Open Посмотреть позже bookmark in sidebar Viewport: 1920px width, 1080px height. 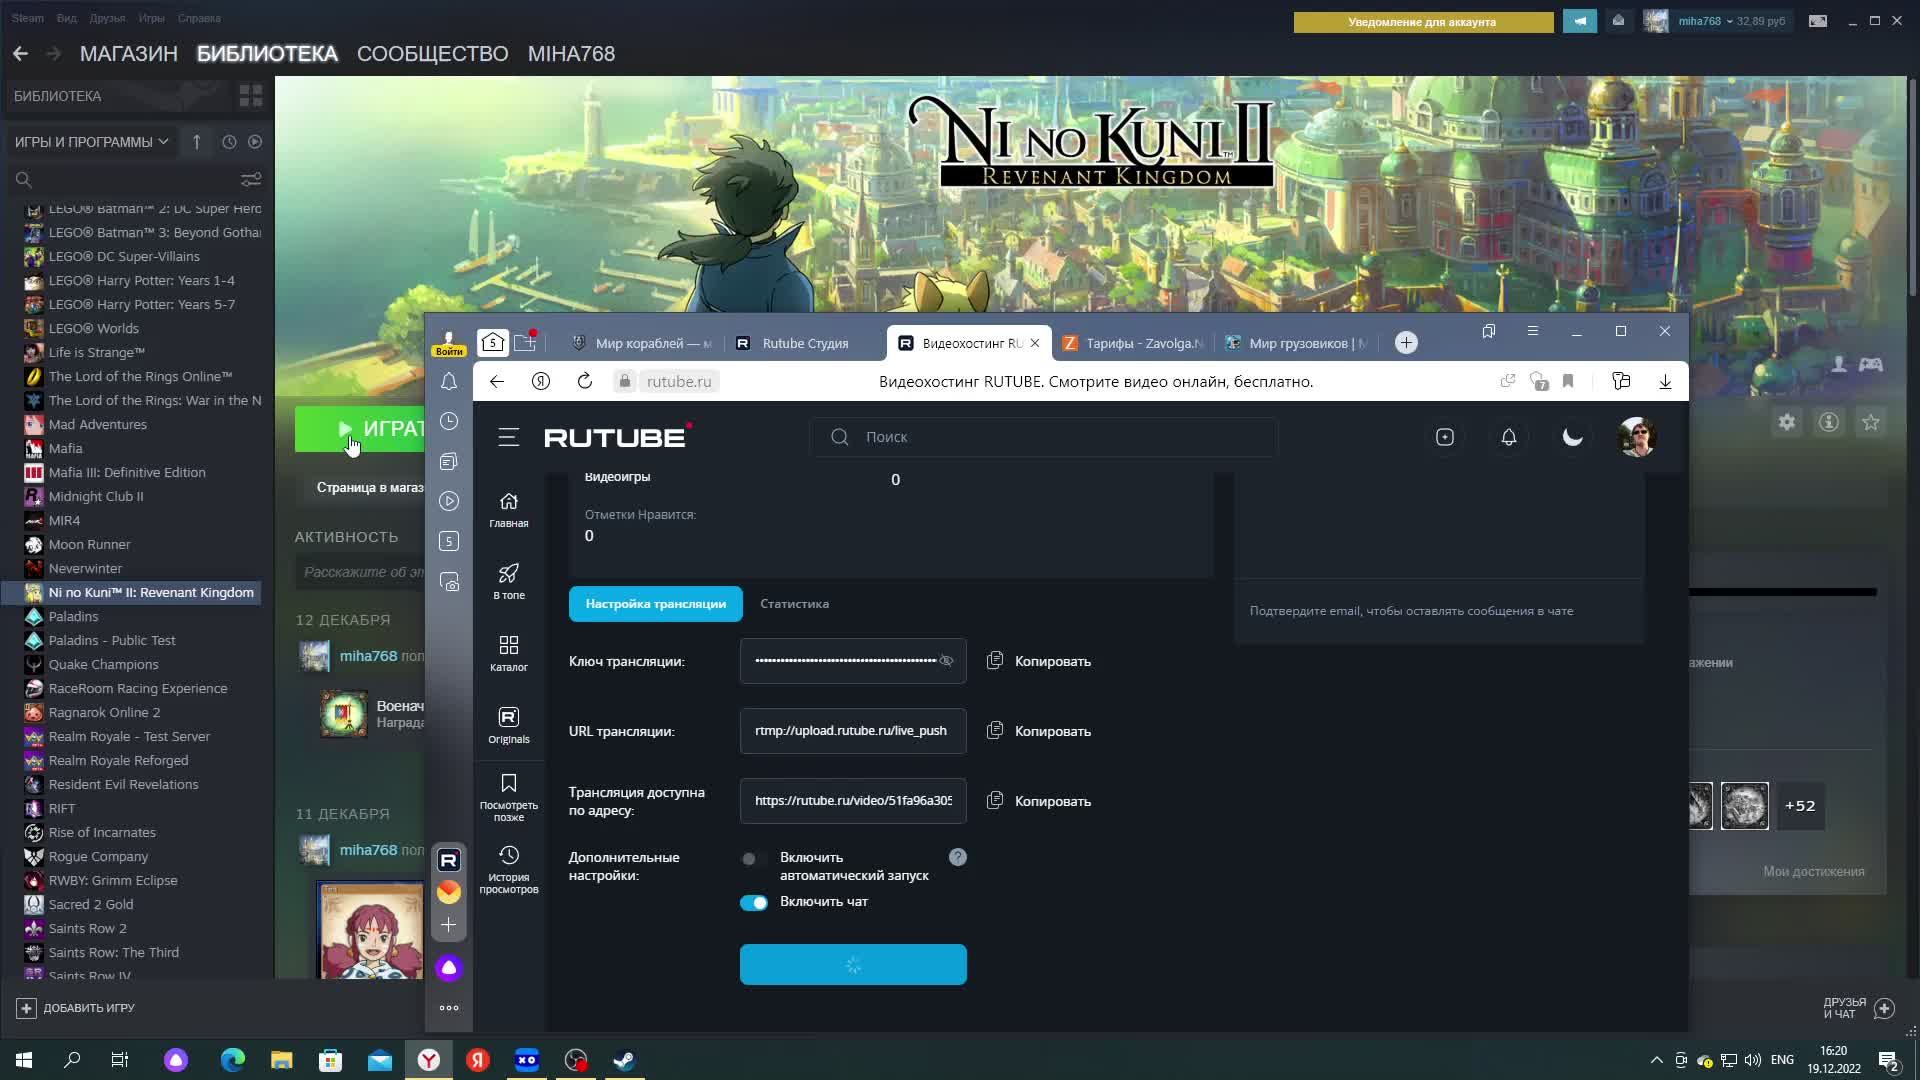point(508,796)
